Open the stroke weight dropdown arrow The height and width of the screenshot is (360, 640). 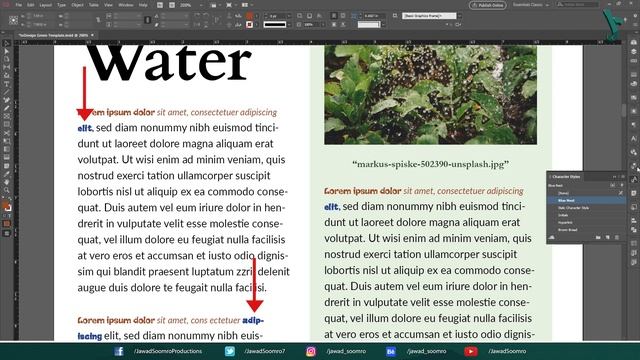289,16
